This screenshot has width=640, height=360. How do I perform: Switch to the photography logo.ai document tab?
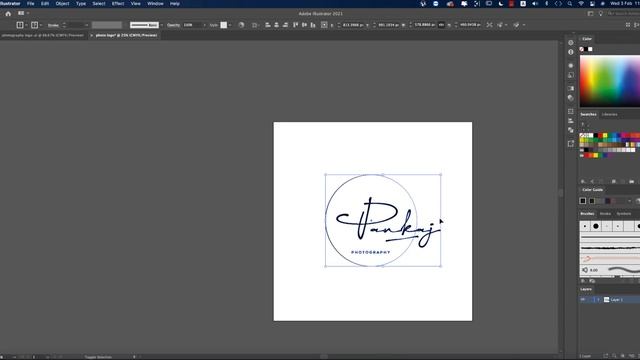coord(42,36)
